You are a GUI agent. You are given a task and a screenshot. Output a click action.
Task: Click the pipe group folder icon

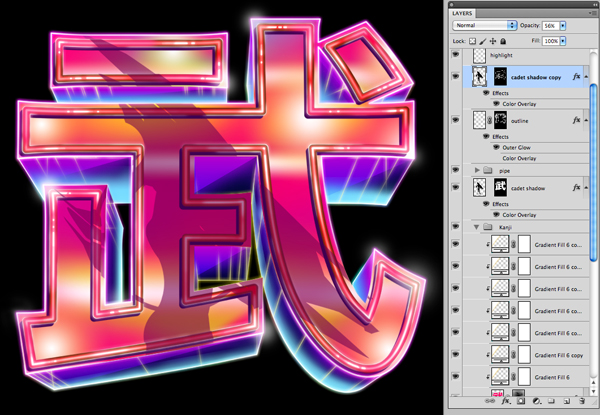pyautogui.click(x=488, y=170)
